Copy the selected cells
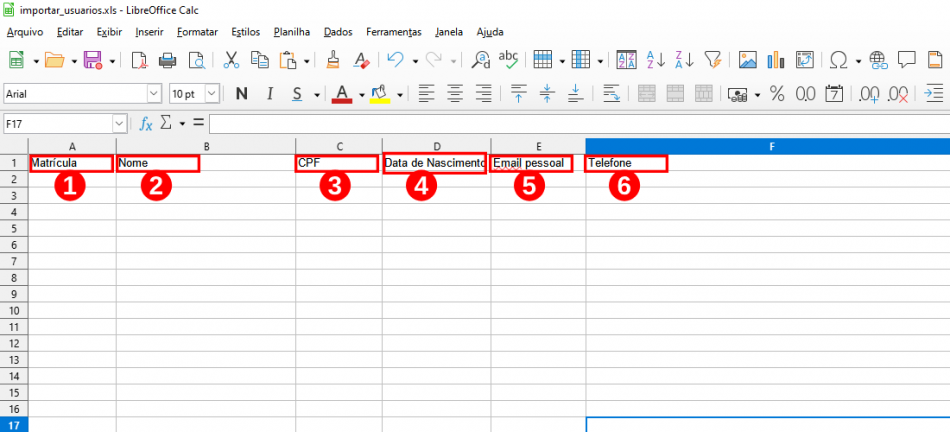Viewport: 950px width, 432px height. pos(259,60)
